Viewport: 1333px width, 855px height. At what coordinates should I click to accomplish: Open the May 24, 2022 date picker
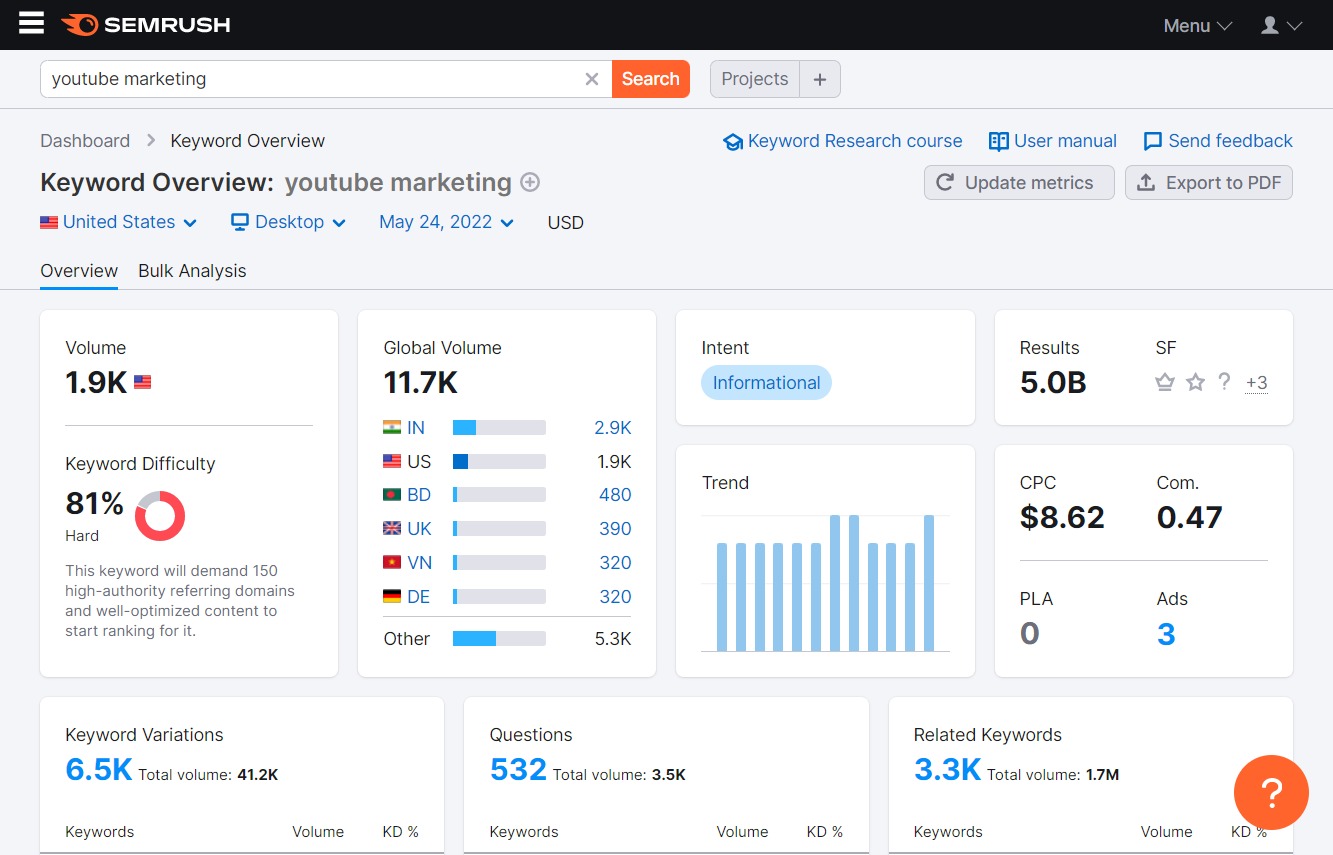click(446, 222)
